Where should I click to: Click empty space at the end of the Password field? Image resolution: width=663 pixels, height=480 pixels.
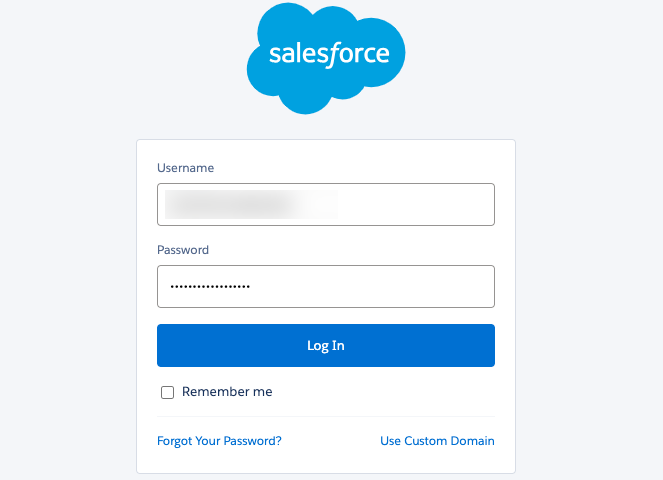[x=381, y=286]
